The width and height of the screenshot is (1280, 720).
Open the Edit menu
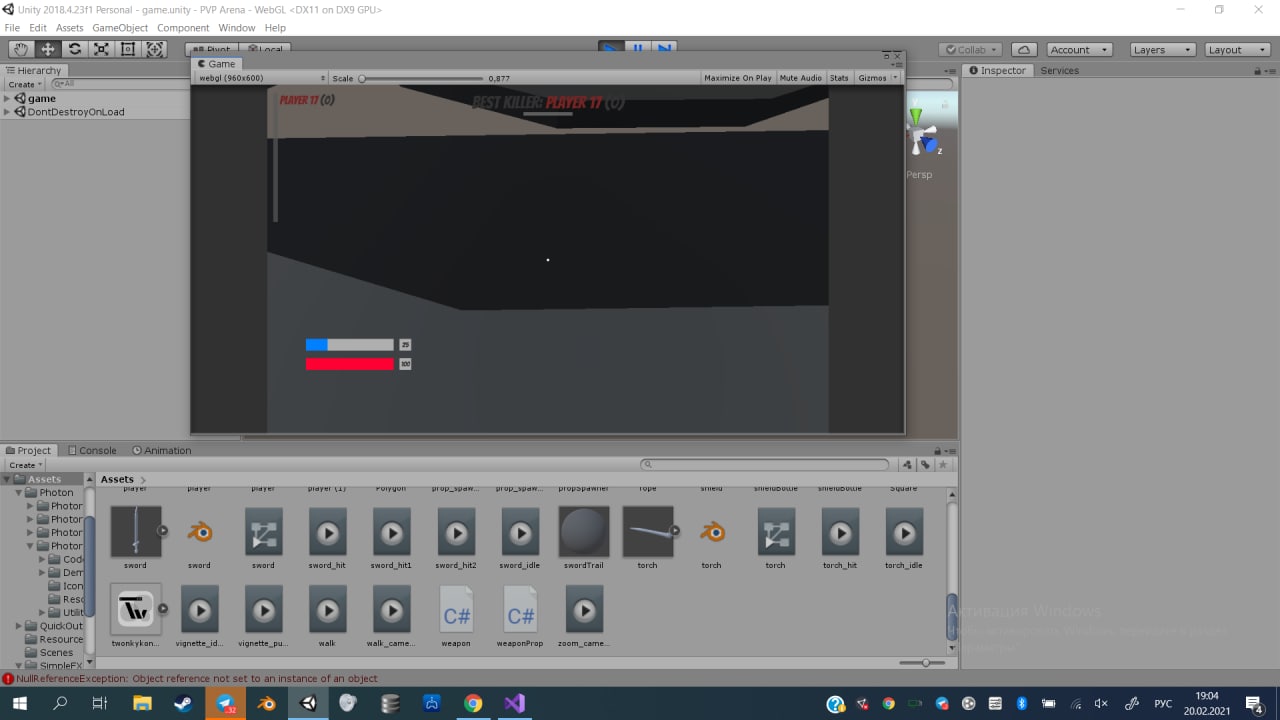coord(38,28)
